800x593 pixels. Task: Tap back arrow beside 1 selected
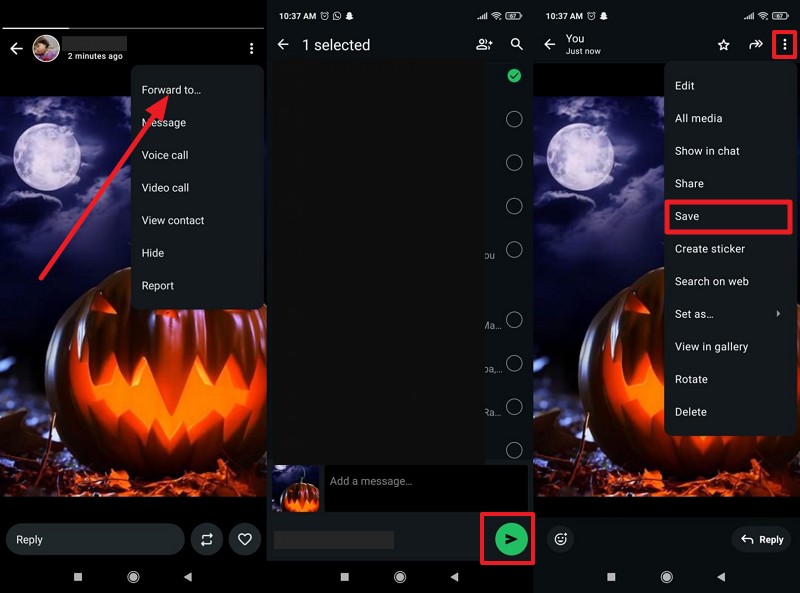pyautogui.click(x=283, y=45)
